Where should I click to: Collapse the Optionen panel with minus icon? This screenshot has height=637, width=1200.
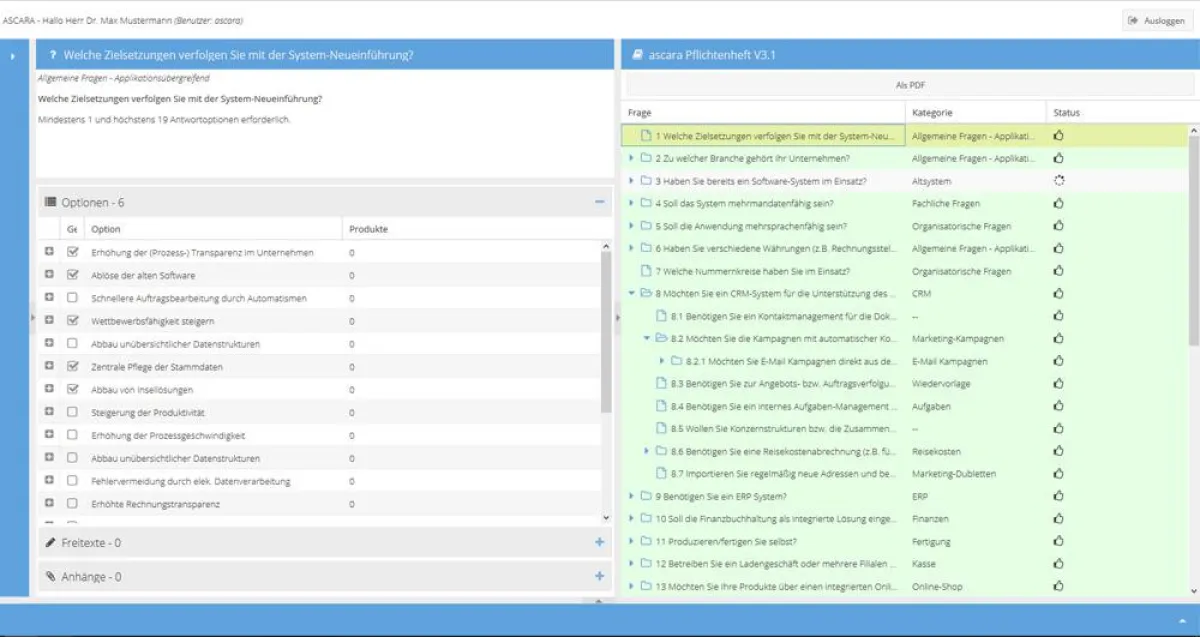point(599,202)
